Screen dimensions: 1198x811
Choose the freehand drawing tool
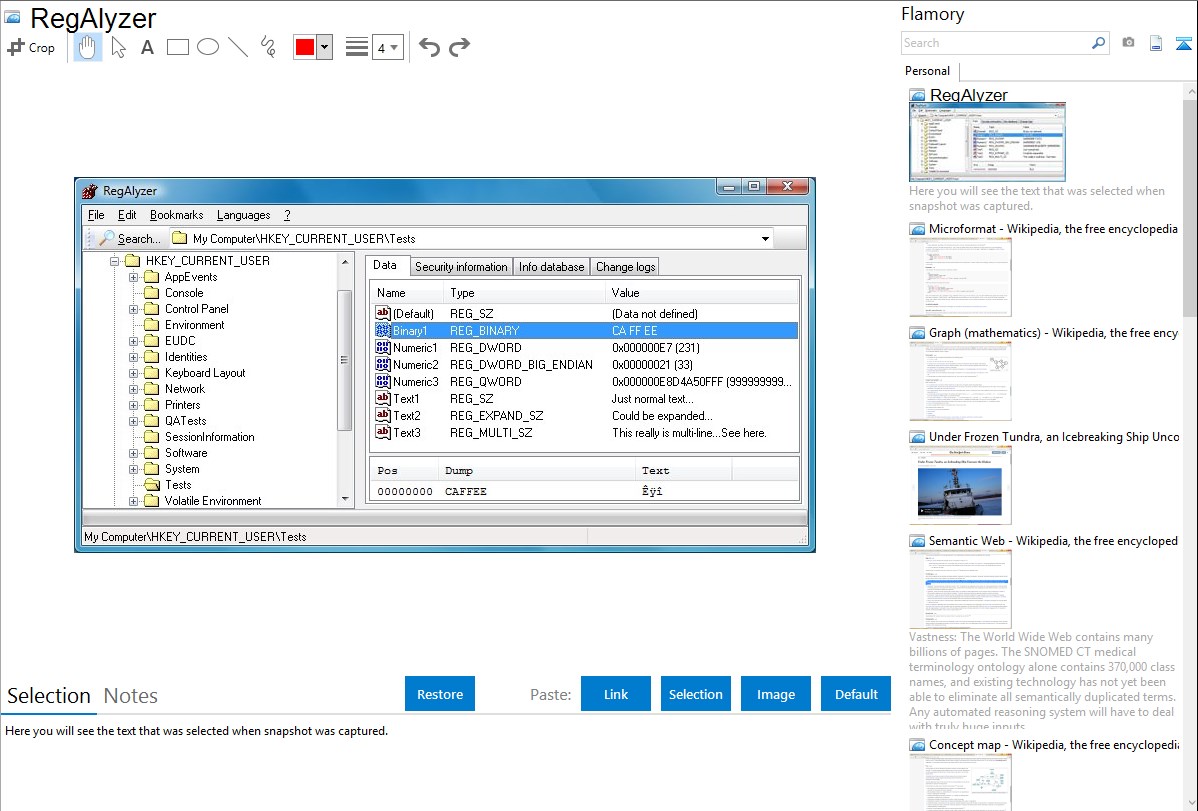[x=268, y=47]
